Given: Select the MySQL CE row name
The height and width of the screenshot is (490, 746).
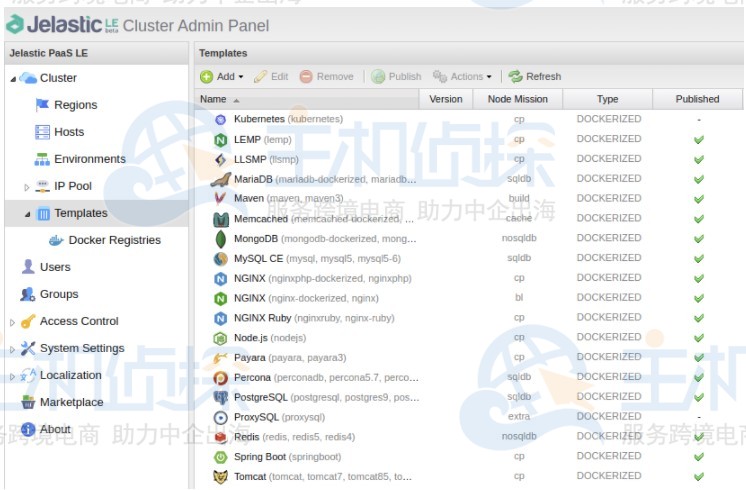Looking at the screenshot, I should tap(317, 259).
